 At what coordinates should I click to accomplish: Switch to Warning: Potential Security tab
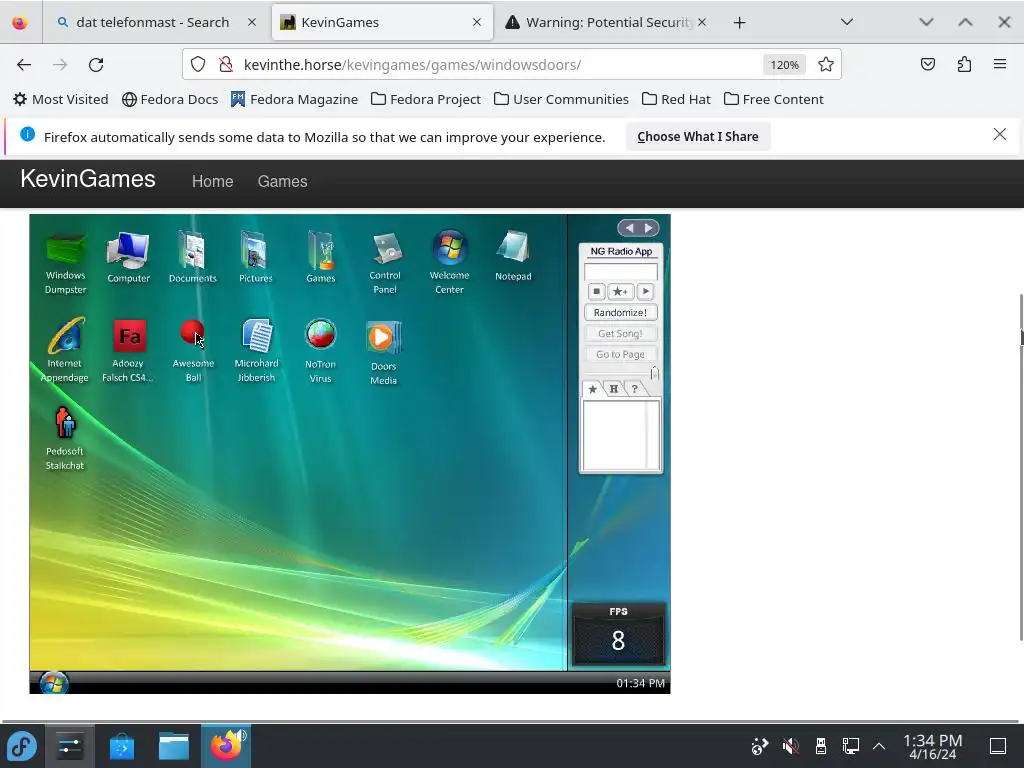(605, 22)
